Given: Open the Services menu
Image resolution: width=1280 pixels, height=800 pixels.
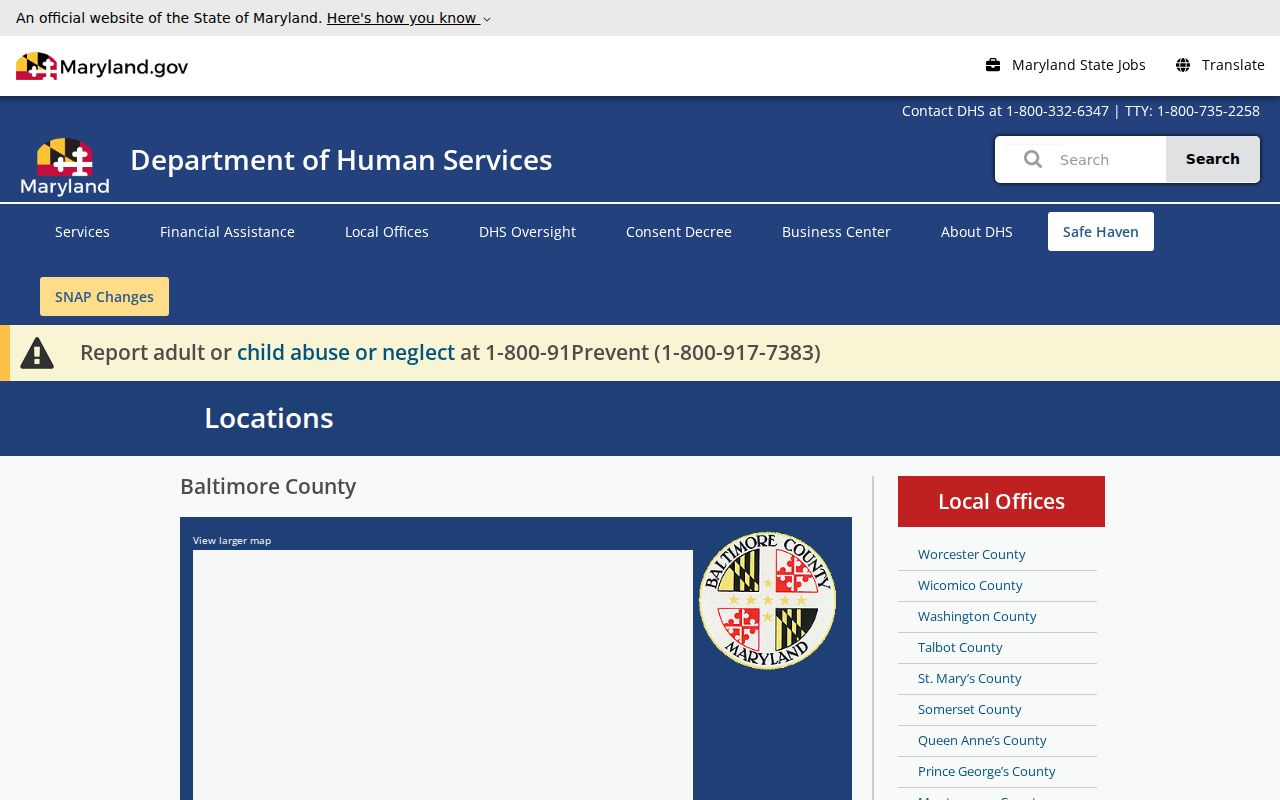Looking at the screenshot, I should pos(82,232).
